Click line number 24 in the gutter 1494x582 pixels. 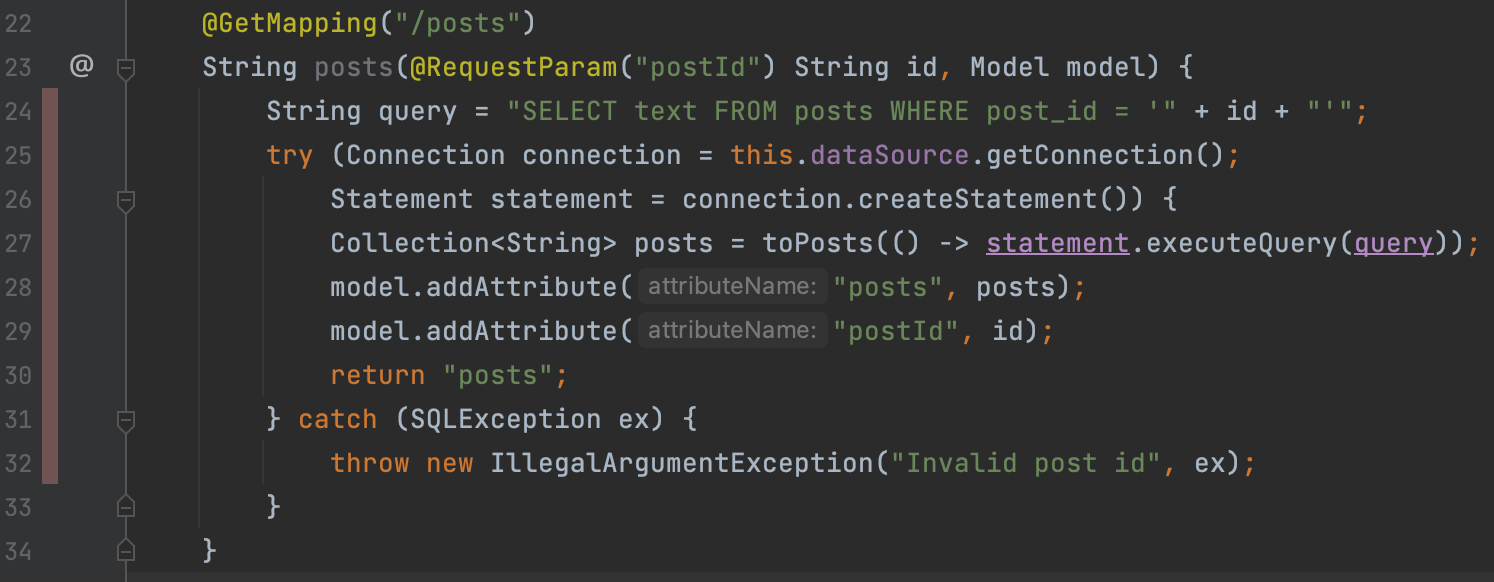(x=18, y=111)
